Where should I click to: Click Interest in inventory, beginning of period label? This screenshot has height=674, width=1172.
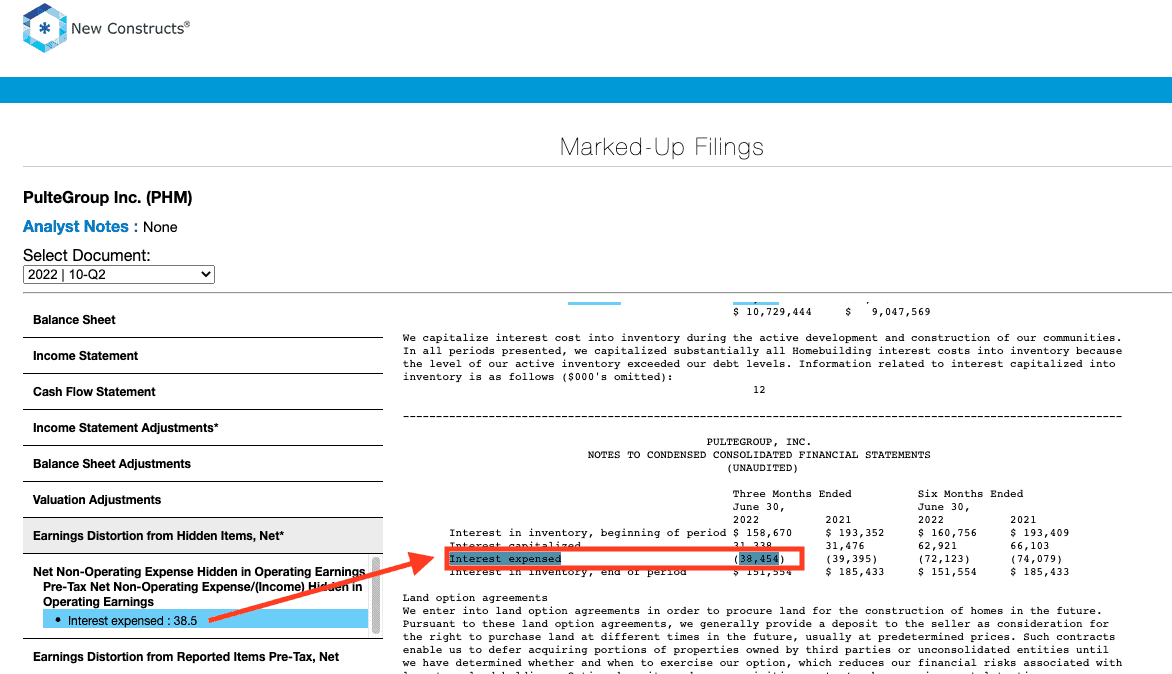click(x=587, y=533)
